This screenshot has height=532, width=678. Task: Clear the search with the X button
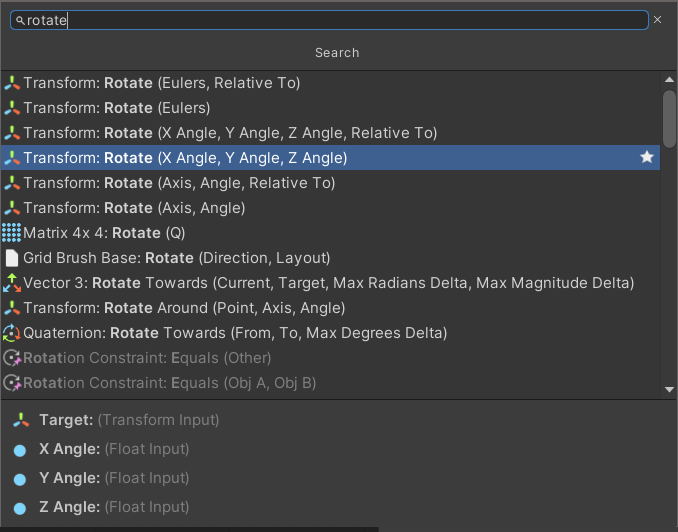(x=657, y=20)
